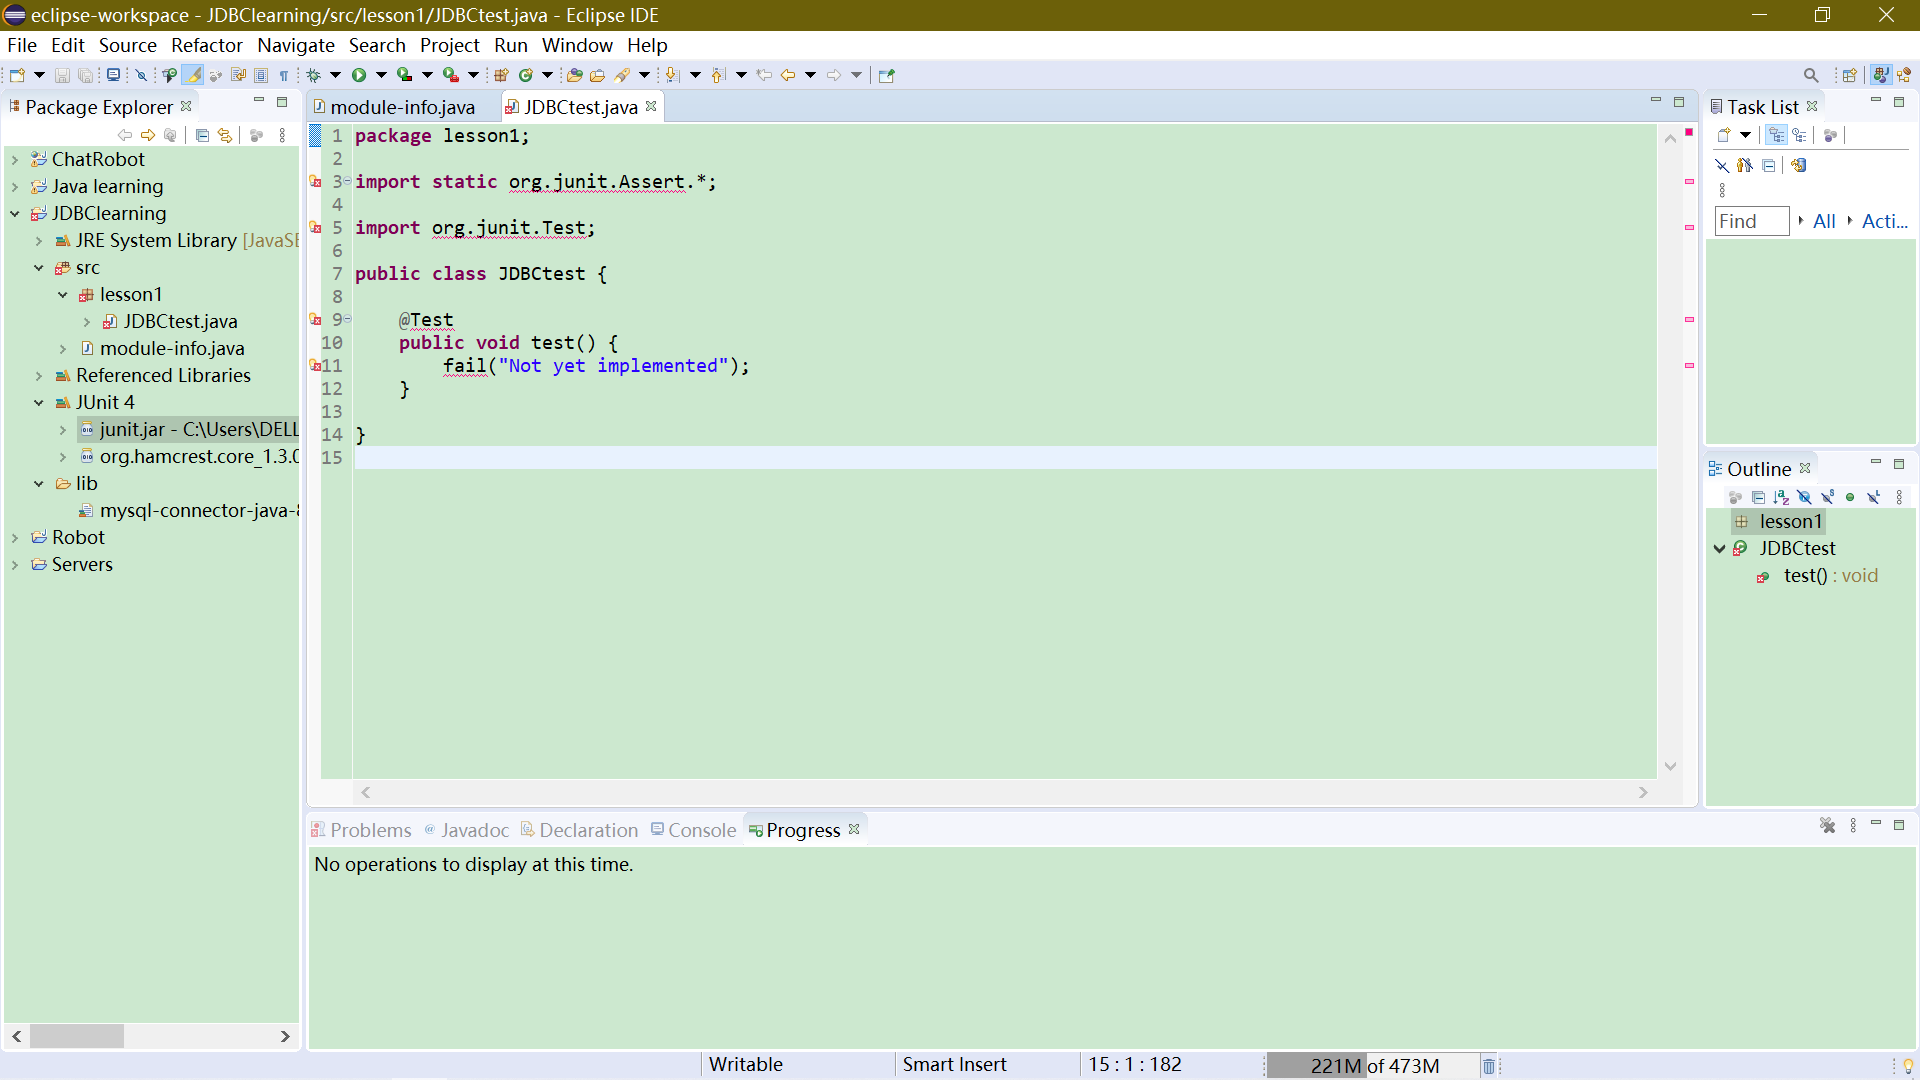Click the New file wizard icon

[x=17, y=75]
